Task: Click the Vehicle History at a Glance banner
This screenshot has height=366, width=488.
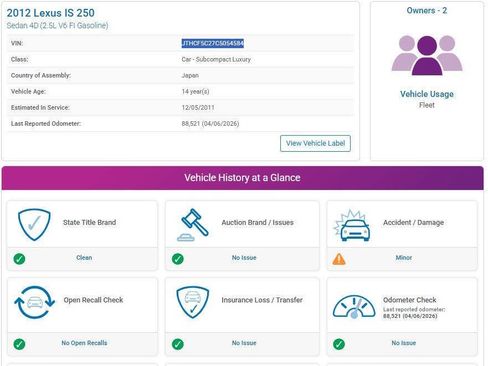Action: coord(243,178)
